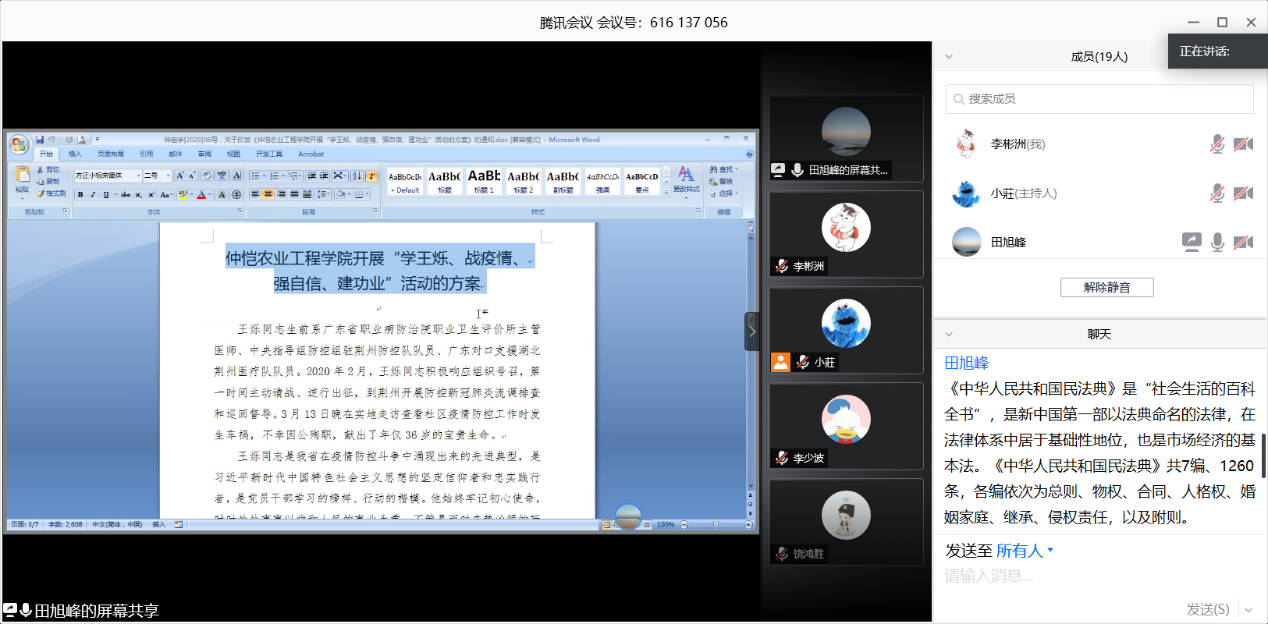The height and width of the screenshot is (624, 1268).
Task: Click 小莊's camera-off icon in member list
Action: point(1243,193)
